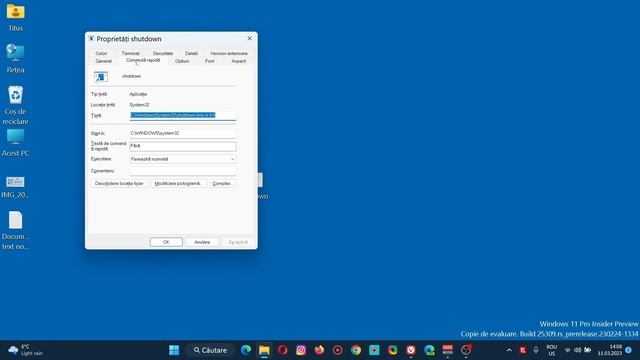Image resolution: width=640 pixels, height=360 pixels.
Task: Click the microphone icon in system tray
Action: pos(536,350)
